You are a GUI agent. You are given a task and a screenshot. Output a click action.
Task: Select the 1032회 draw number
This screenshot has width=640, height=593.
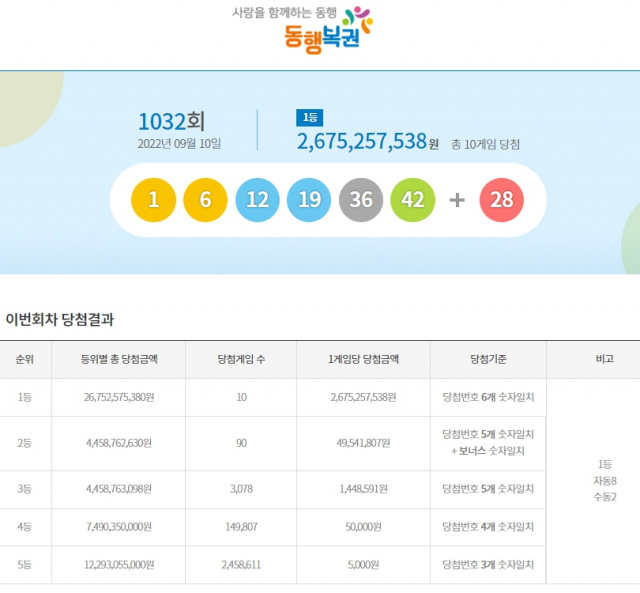171,122
